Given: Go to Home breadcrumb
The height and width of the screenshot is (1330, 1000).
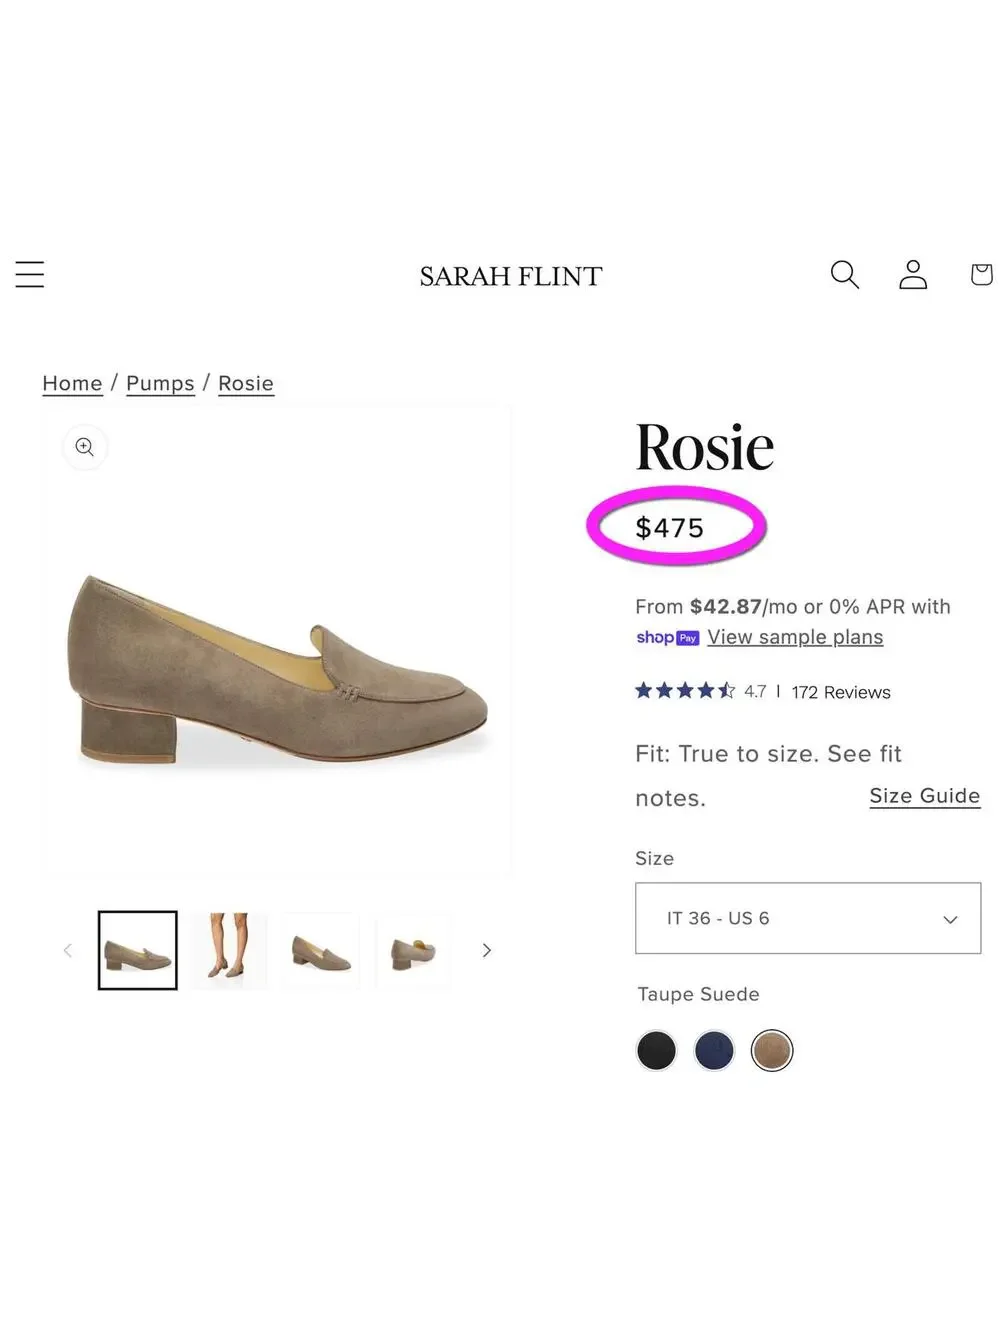Looking at the screenshot, I should pyautogui.click(x=73, y=384).
